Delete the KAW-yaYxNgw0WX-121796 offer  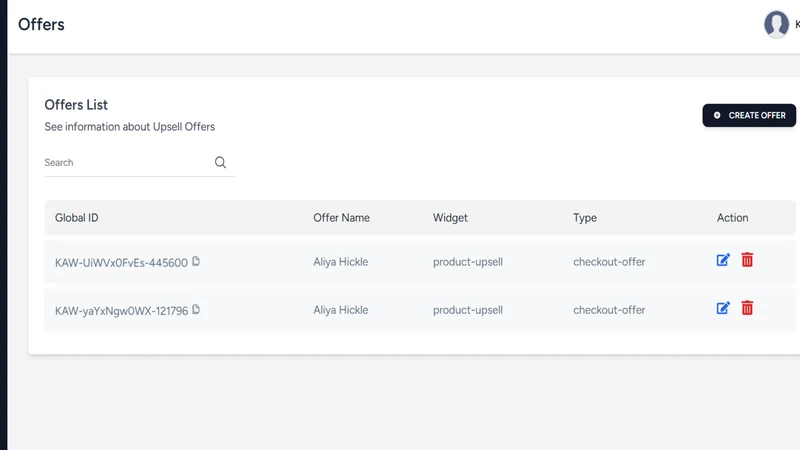tap(747, 308)
